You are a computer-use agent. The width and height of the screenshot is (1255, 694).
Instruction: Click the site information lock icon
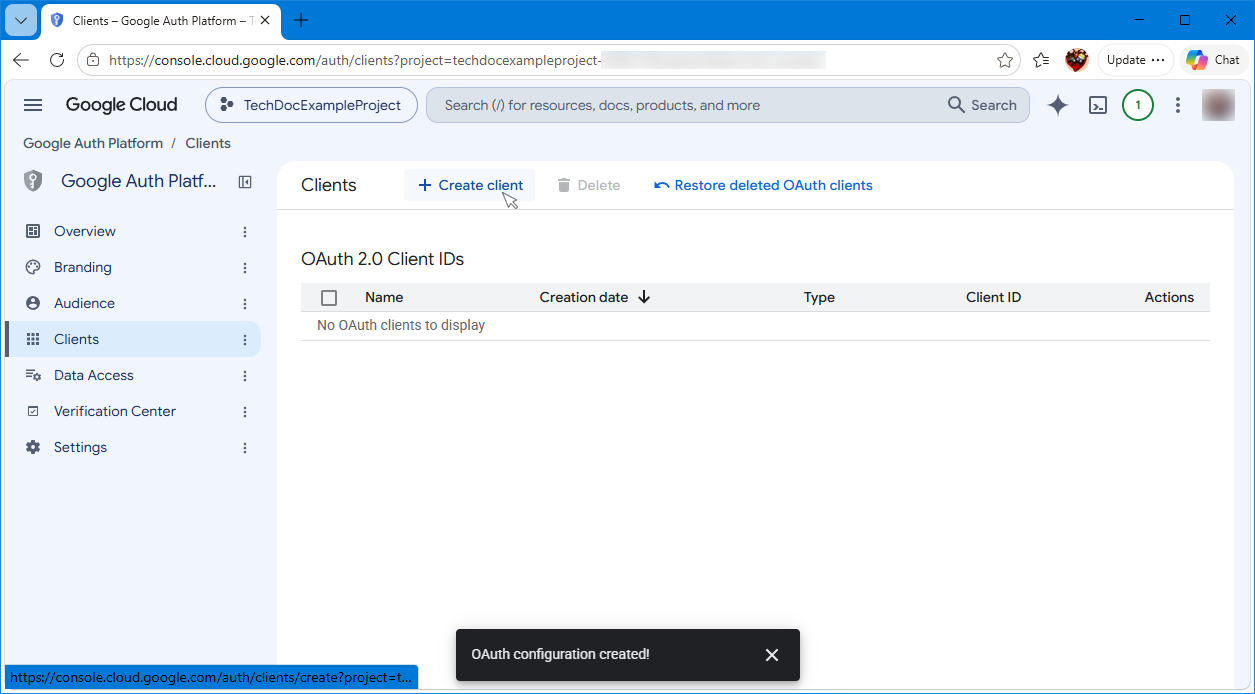93,60
